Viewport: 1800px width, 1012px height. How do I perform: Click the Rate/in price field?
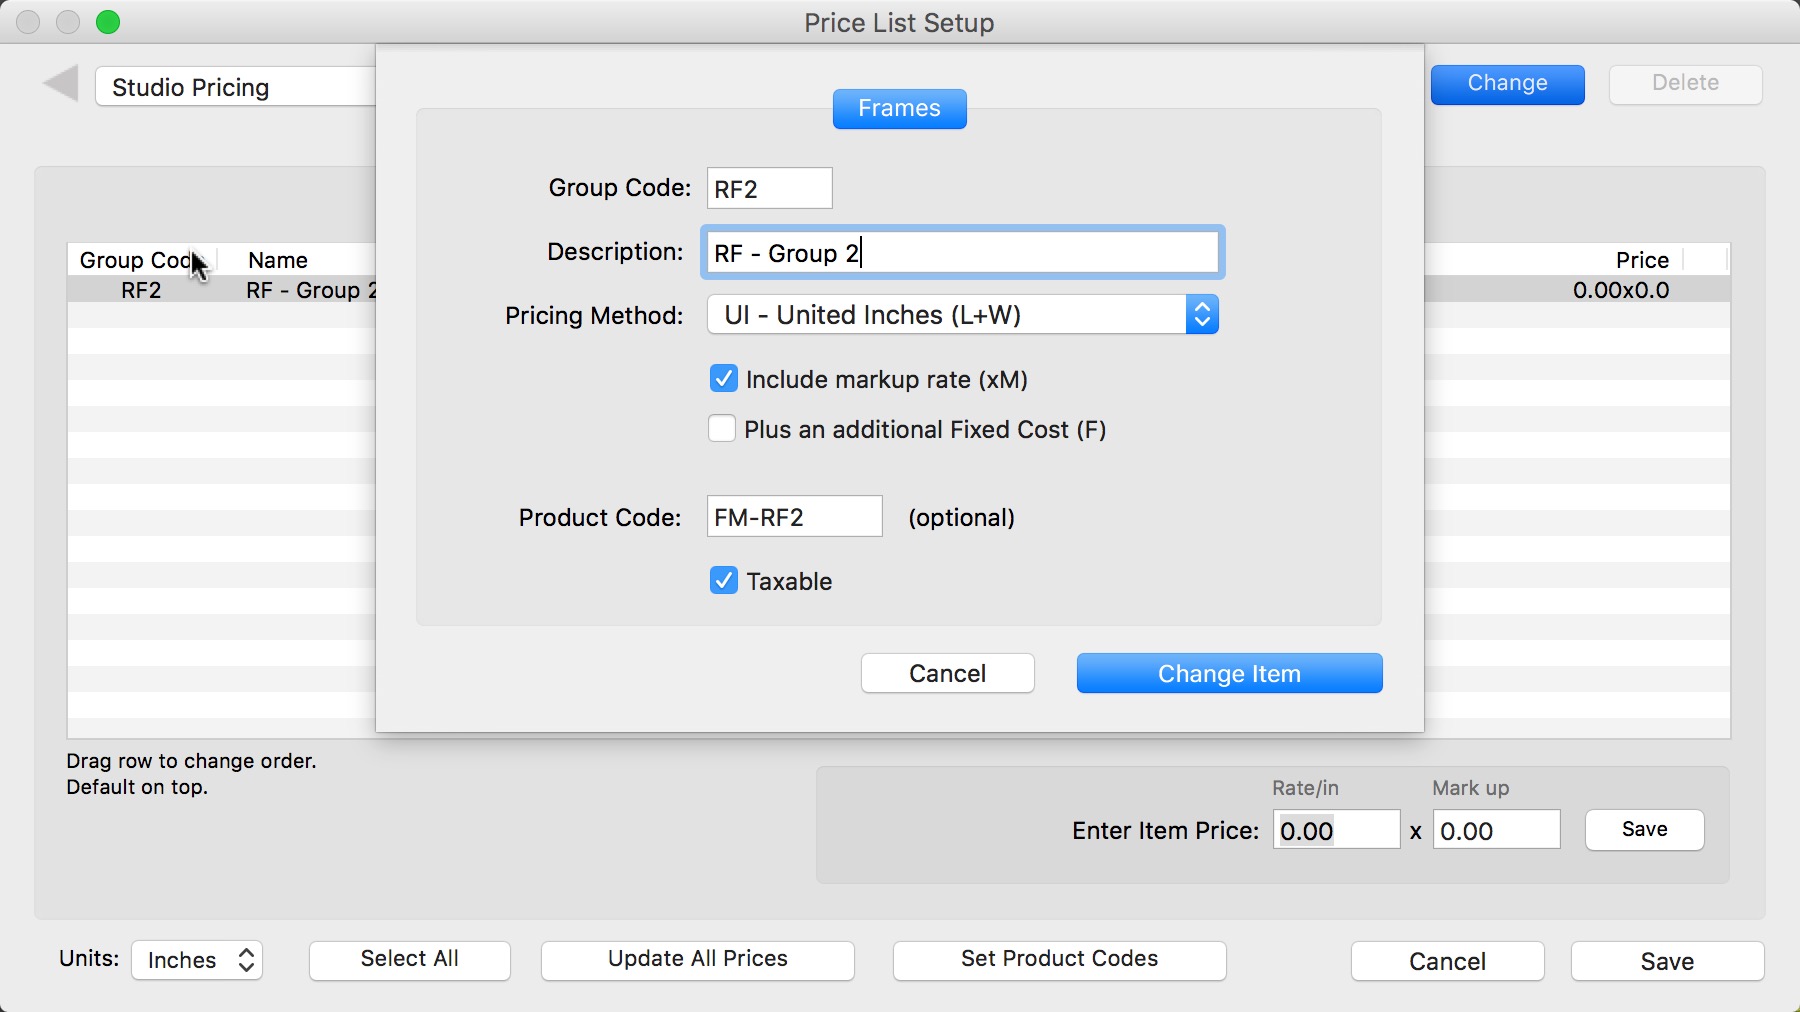coord(1335,830)
